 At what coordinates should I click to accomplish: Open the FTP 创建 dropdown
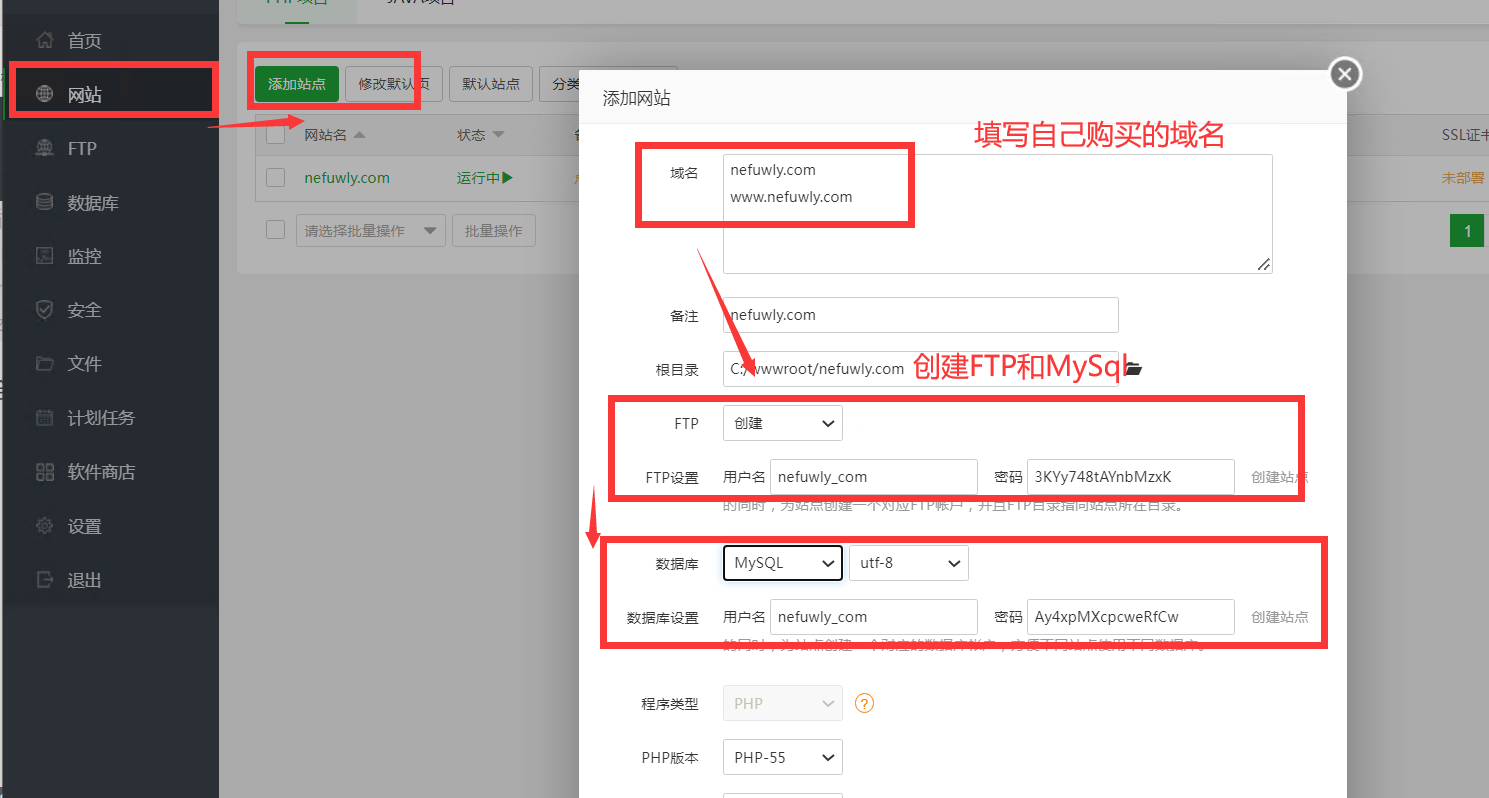coord(782,422)
